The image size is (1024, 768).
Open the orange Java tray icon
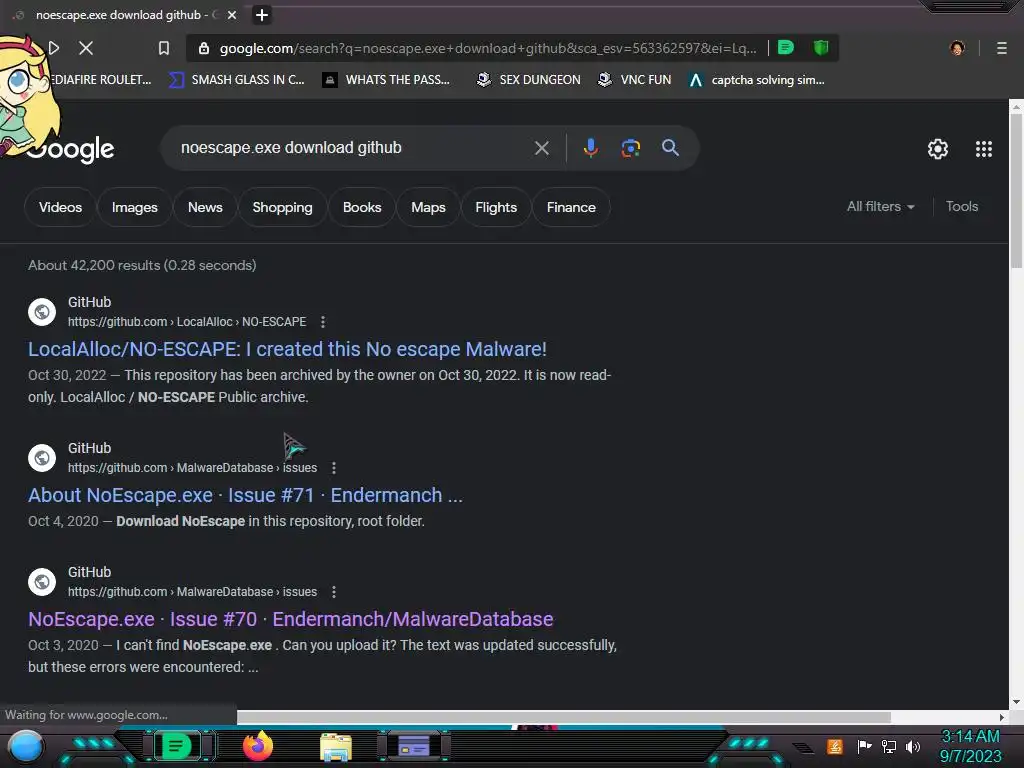835,746
